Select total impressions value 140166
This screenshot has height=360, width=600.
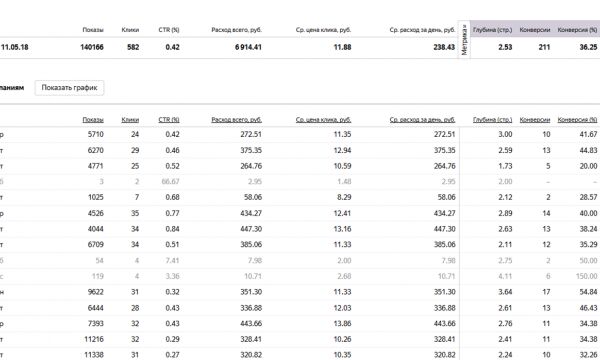click(x=92, y=47)
